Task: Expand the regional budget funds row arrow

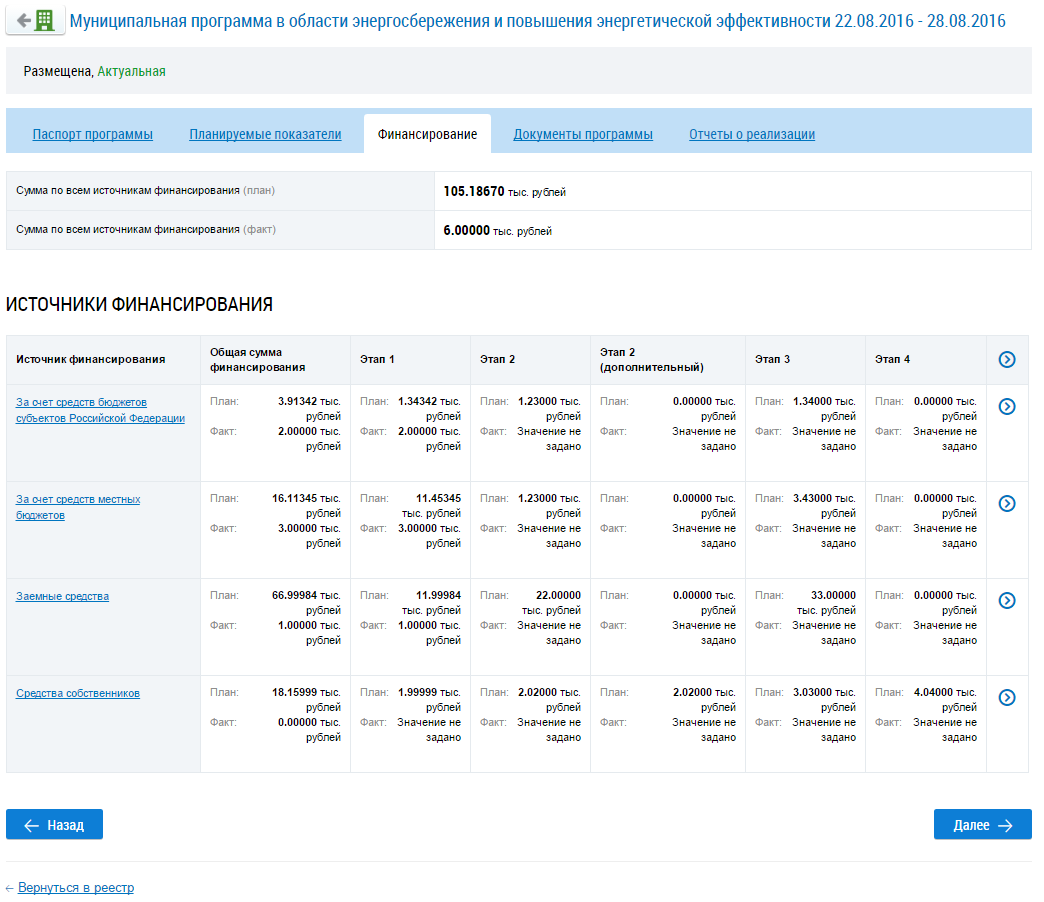Action: (x=1007, y=406)
